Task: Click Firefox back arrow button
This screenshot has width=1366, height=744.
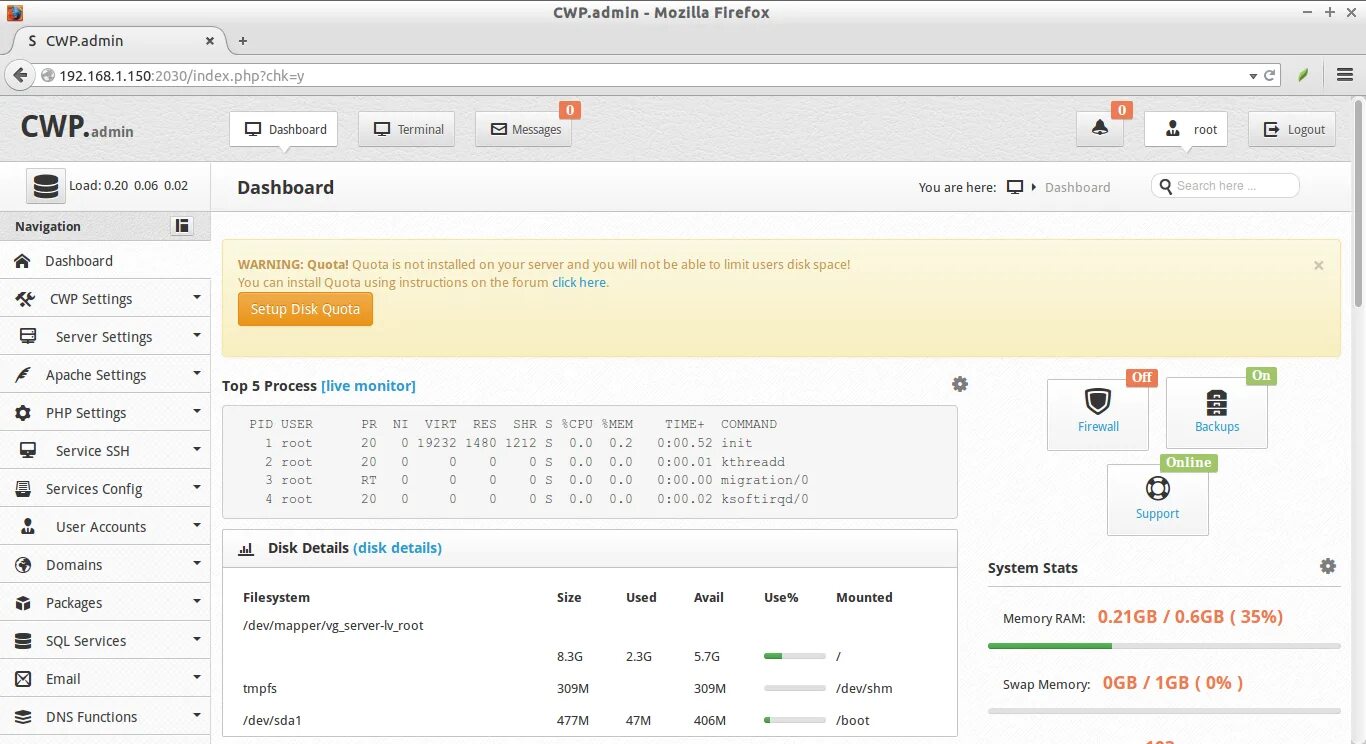Action: pyautogui.click(x=20, y=75)
